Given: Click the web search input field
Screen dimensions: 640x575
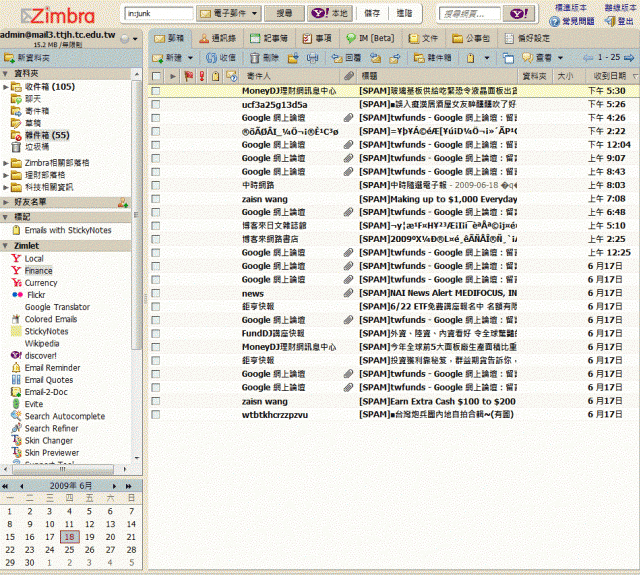Looking at the screenshot, I should (x=470, y=13).
